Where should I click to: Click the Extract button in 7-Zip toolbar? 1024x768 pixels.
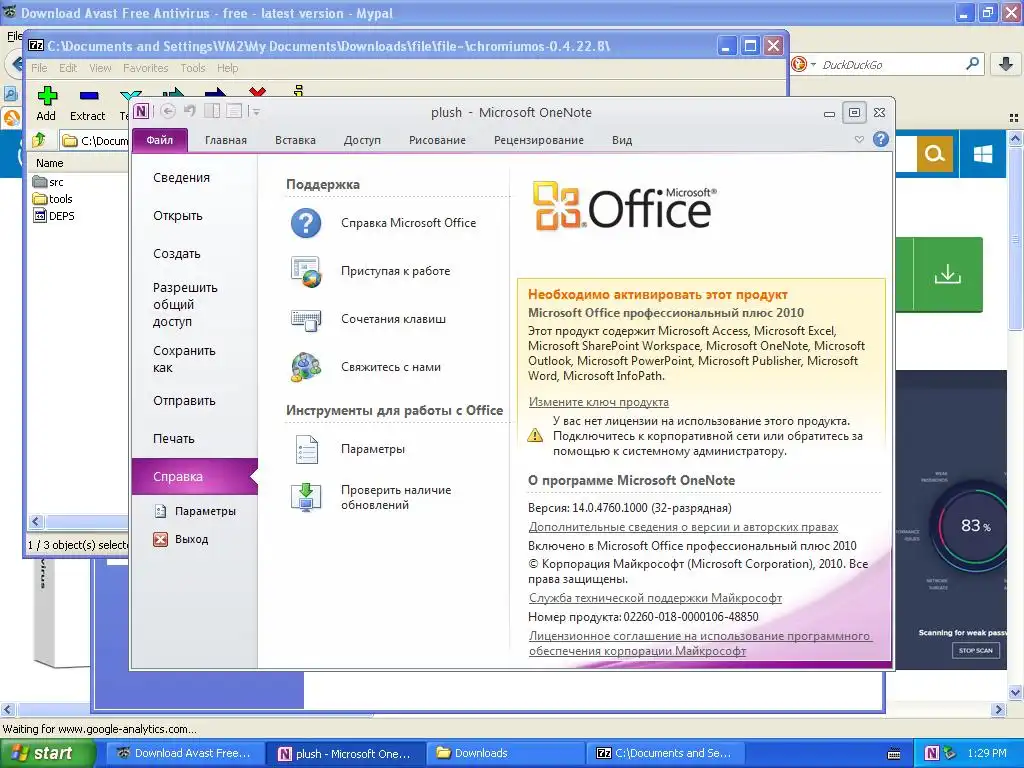[88, 104]
